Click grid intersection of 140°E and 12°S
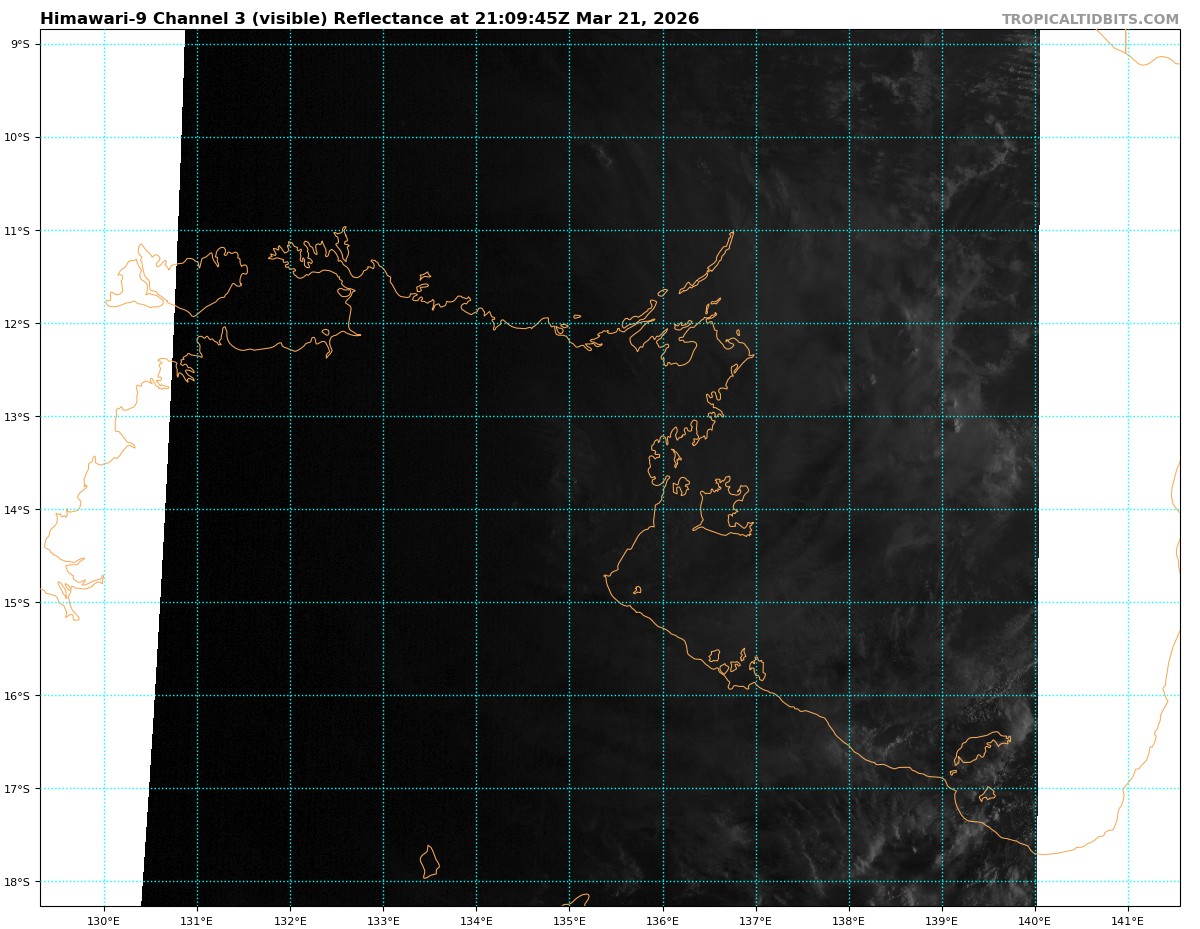Screen dimensions: 1200x929 tap(1035, 324)
